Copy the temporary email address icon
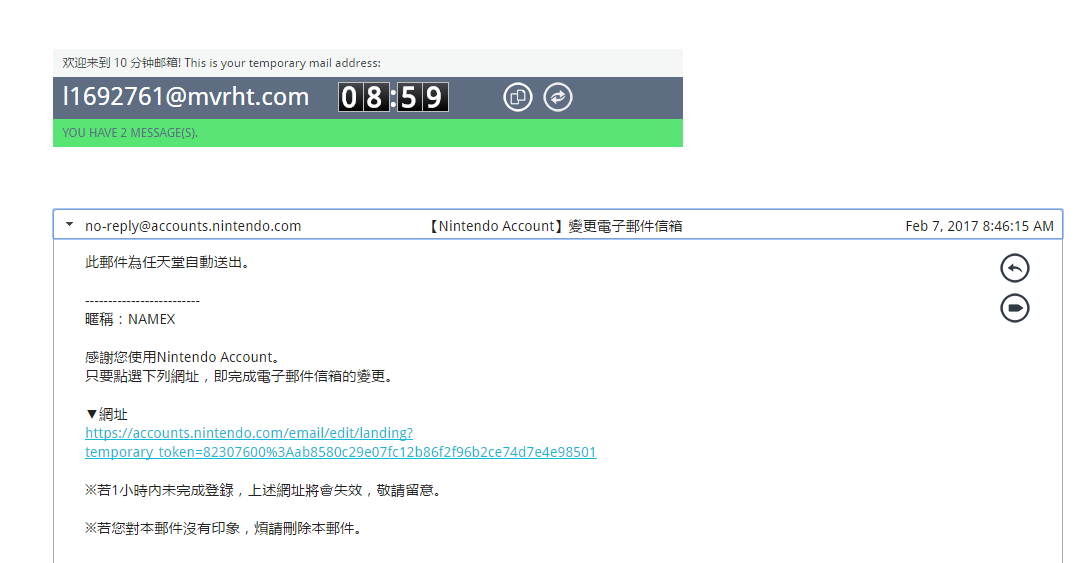 click(x=518, y=97)
